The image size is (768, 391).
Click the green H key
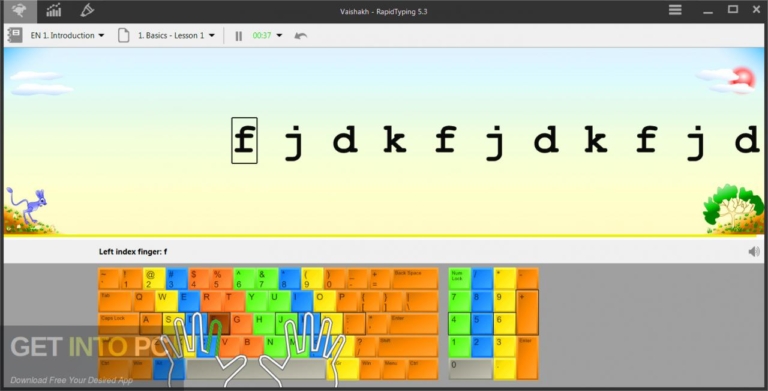[x=264, y=324]
